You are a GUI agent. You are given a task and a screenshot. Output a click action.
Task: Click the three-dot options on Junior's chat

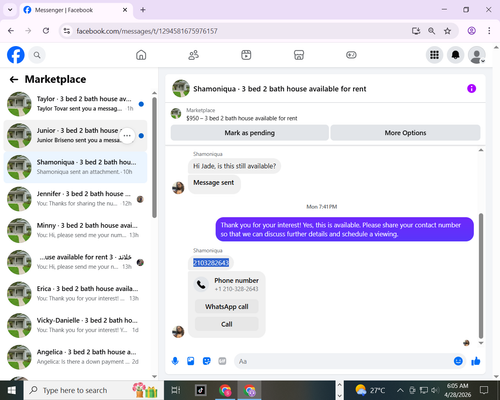click(x=127, y=136)
